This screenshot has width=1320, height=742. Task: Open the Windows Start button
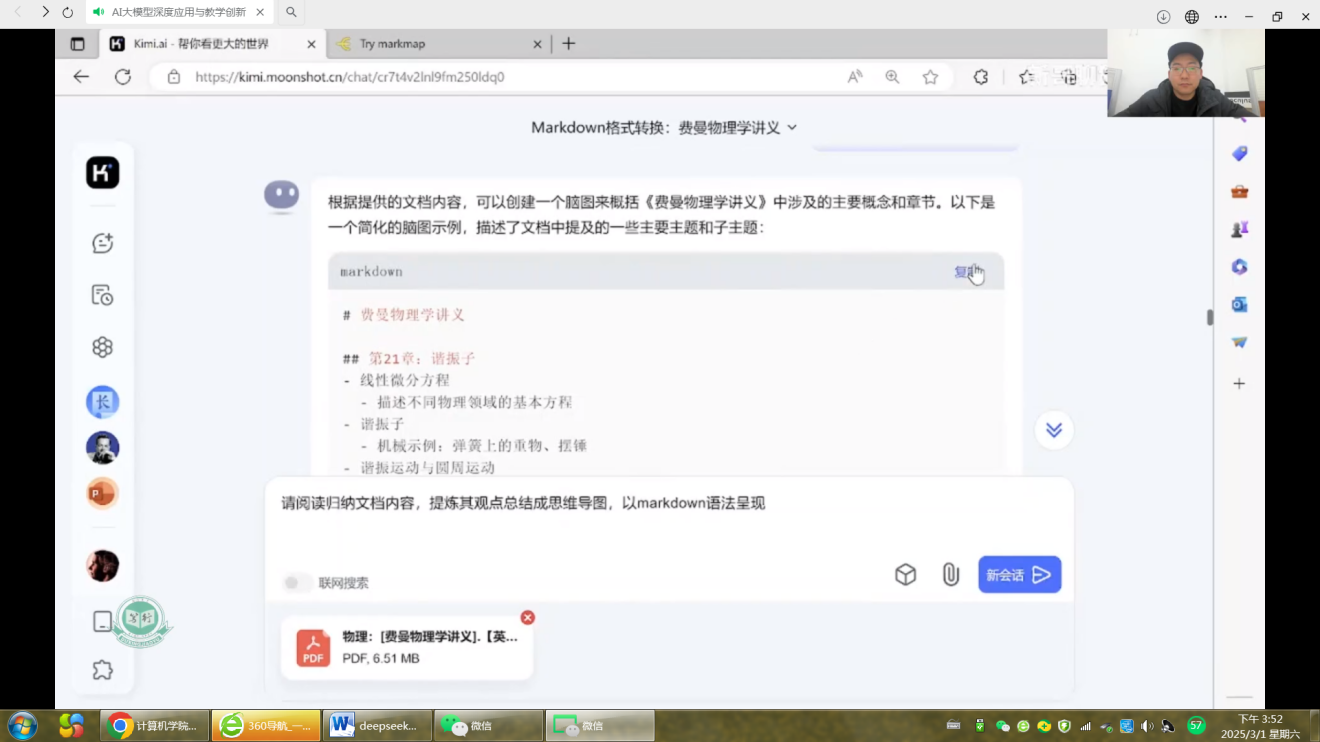pyautogui.click(x=22, y=725)
